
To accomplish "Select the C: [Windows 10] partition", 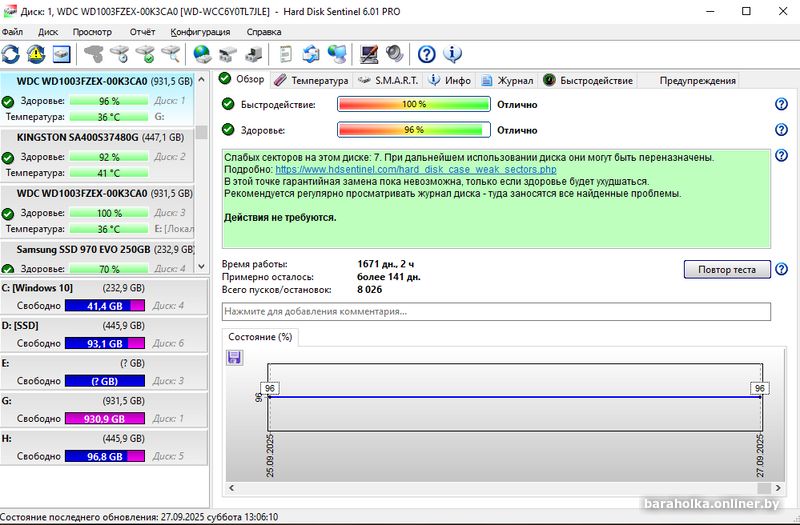I will tap(38, 288).
